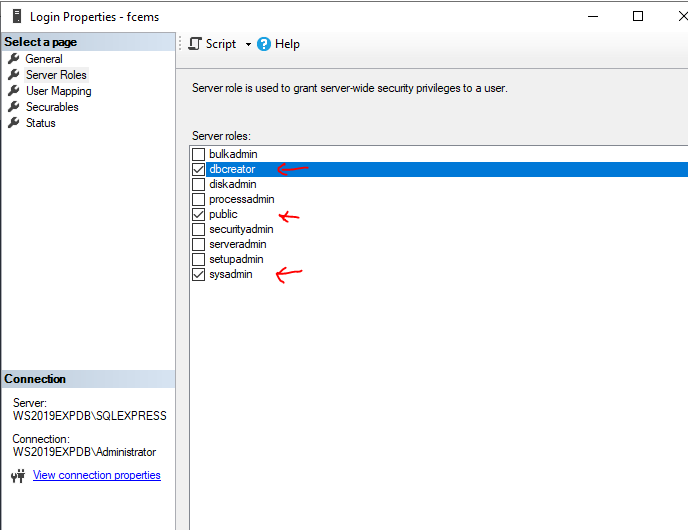Enable the bulkadmin server role checkbox

tap(199, 154)
